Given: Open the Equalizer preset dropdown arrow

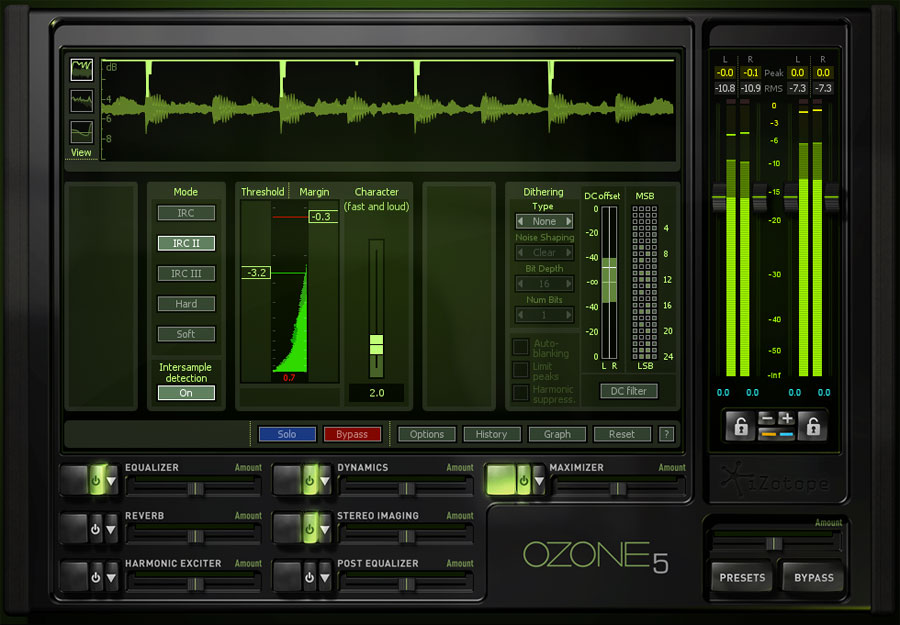Looking at the screenshot, I should click(x=111, y=481).
